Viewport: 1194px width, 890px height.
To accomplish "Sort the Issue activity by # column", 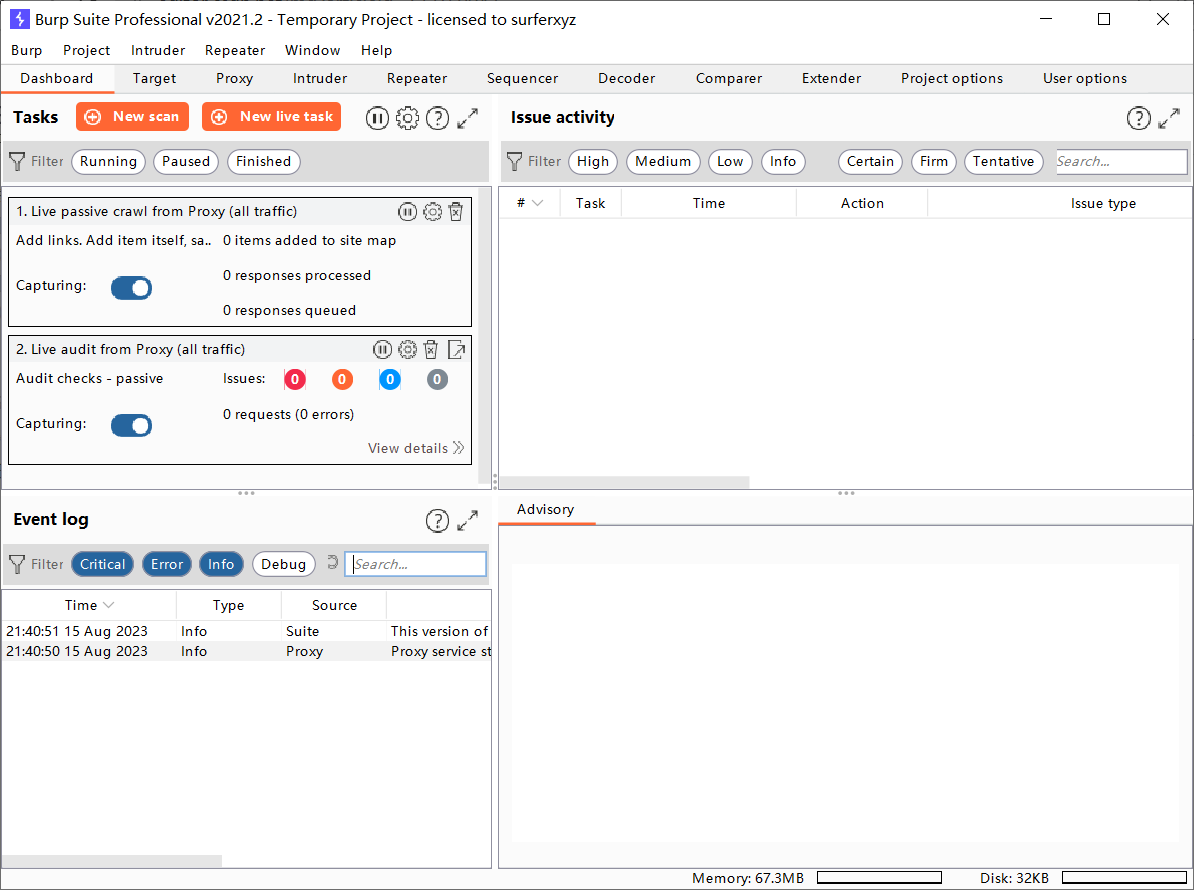I will (x=529, y=203).
